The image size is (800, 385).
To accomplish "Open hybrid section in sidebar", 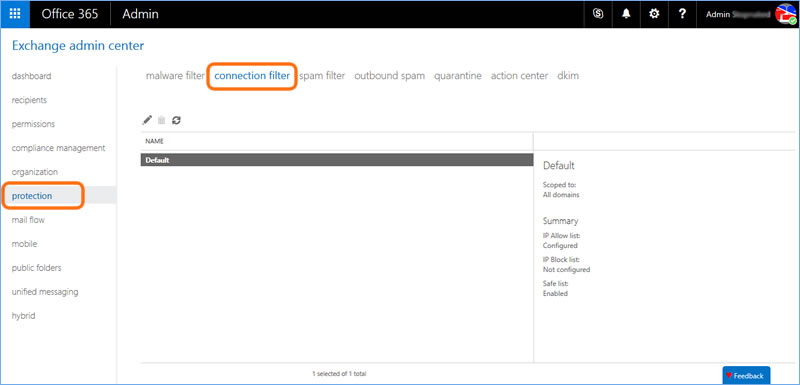I will pyautogui.click(x=23, y=316).
